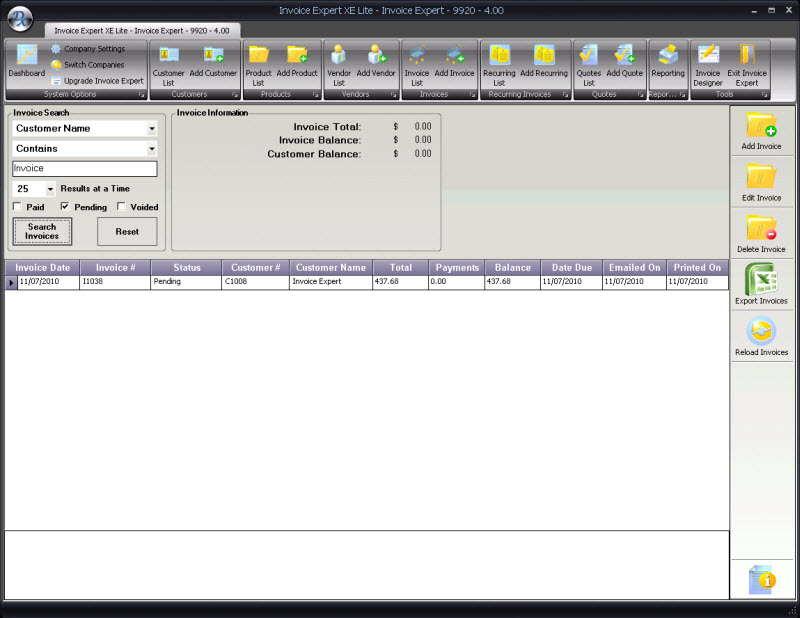Click Exit Invoice Expert icon
Viewport: 800px width, 618px height.
coord(747,66)
